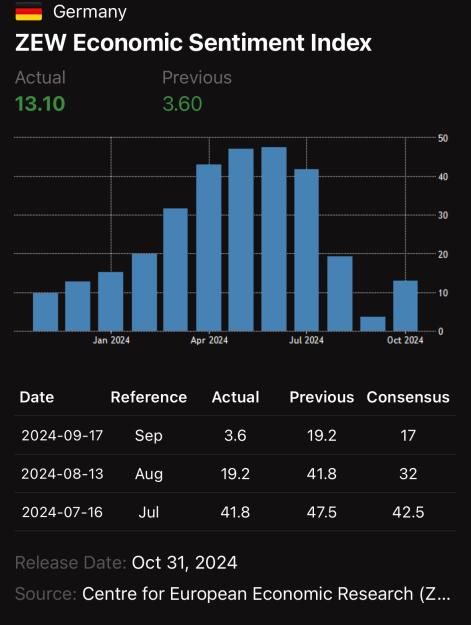The width and height of the screenshot is (471, 625).
Task: Tap the 'Jul' reference cell
Action: point(149,512)
